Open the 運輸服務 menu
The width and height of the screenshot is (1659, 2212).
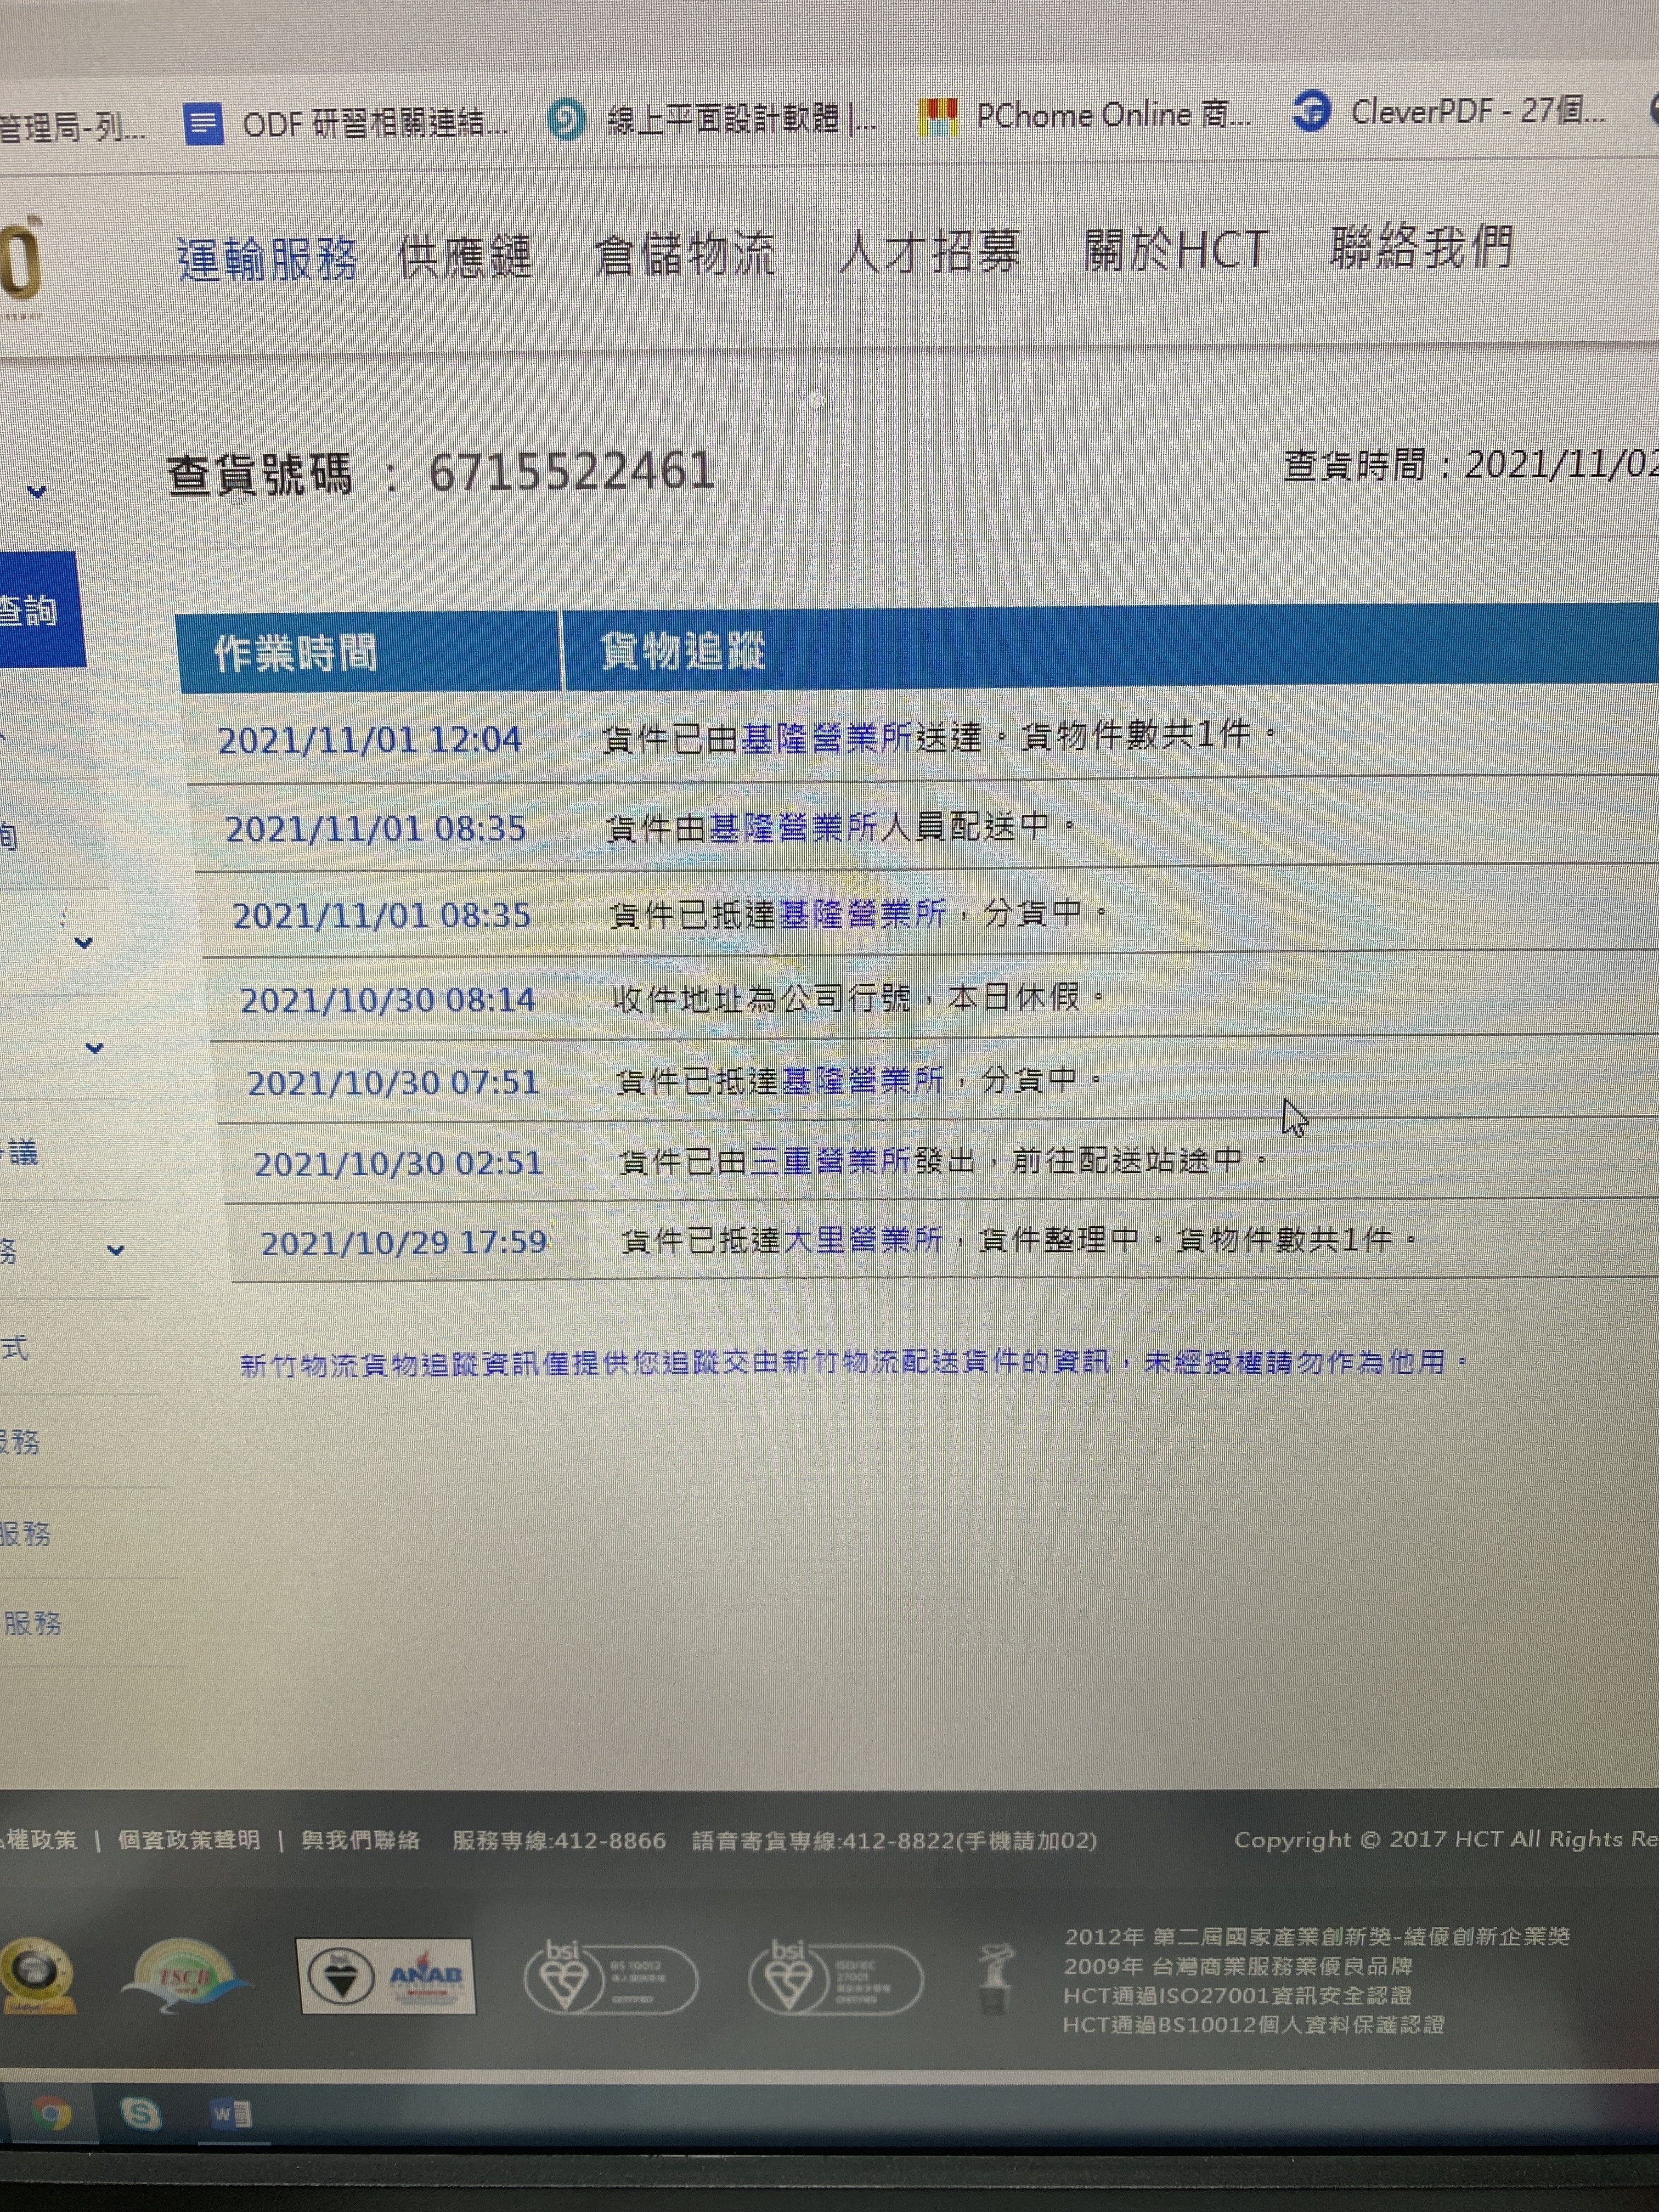click(268, 259)
